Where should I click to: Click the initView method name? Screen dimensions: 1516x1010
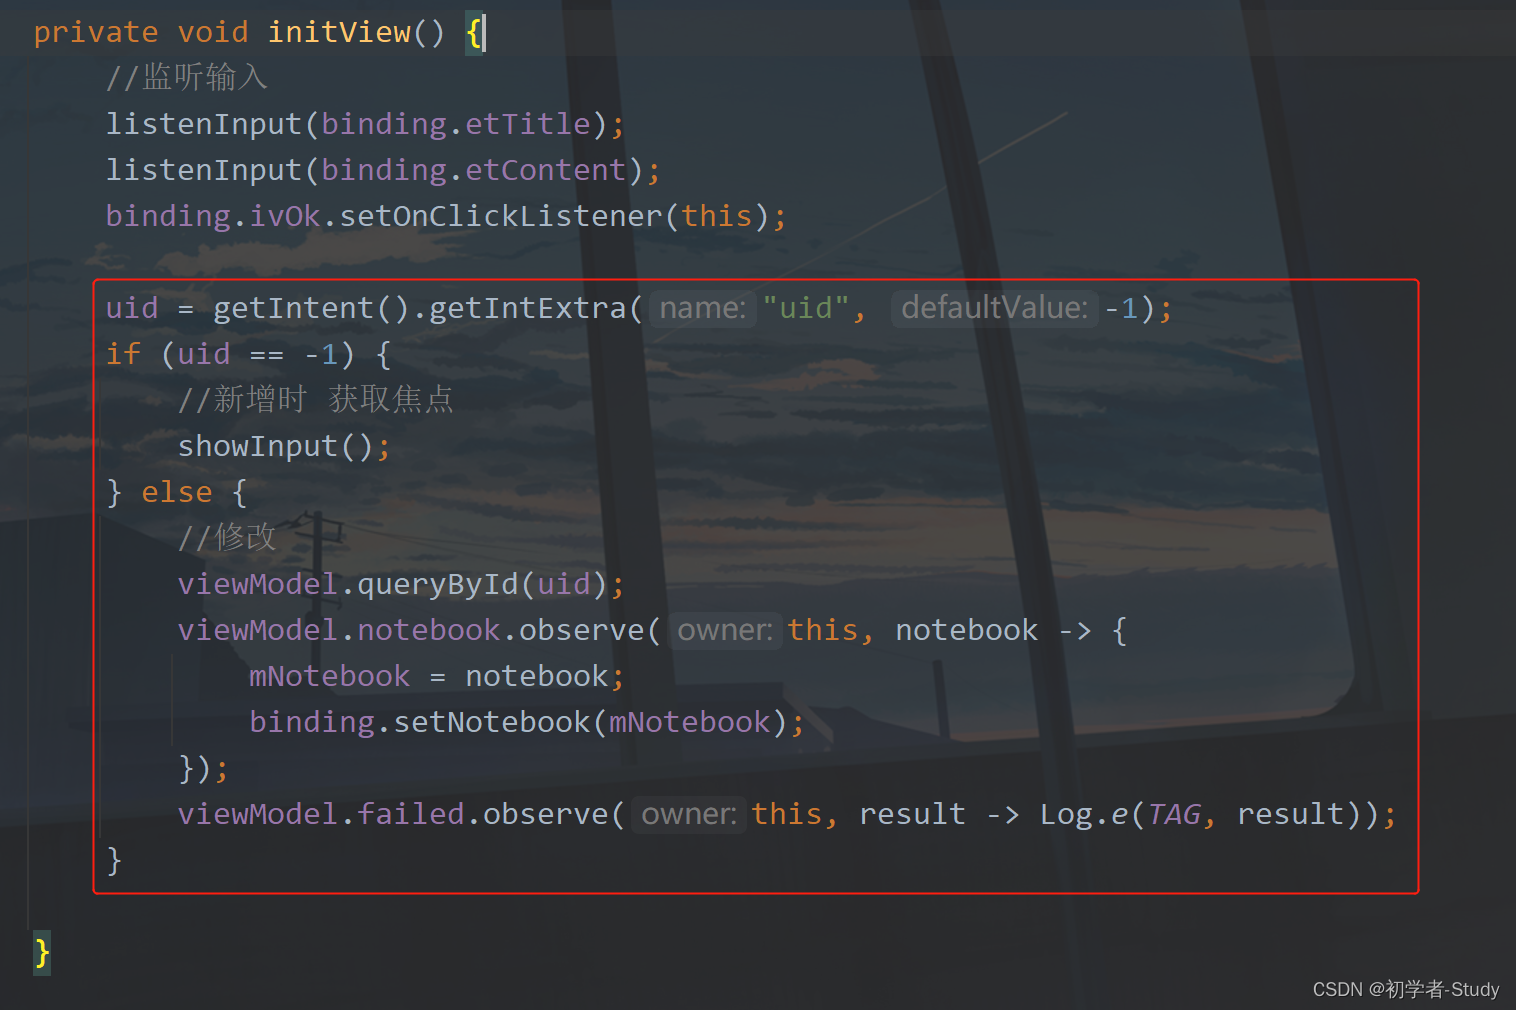point(339,32)
